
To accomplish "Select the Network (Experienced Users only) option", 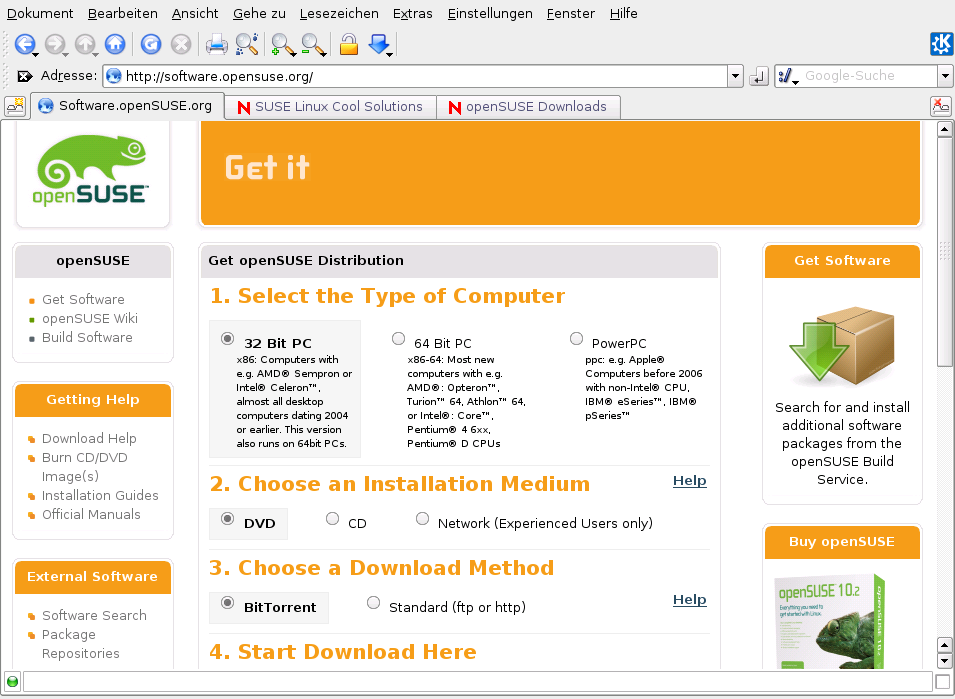I will tap(422, 519).
